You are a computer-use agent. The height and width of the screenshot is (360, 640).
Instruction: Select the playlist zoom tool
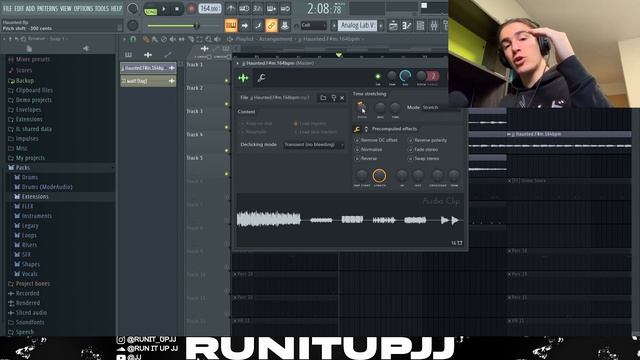209,39
